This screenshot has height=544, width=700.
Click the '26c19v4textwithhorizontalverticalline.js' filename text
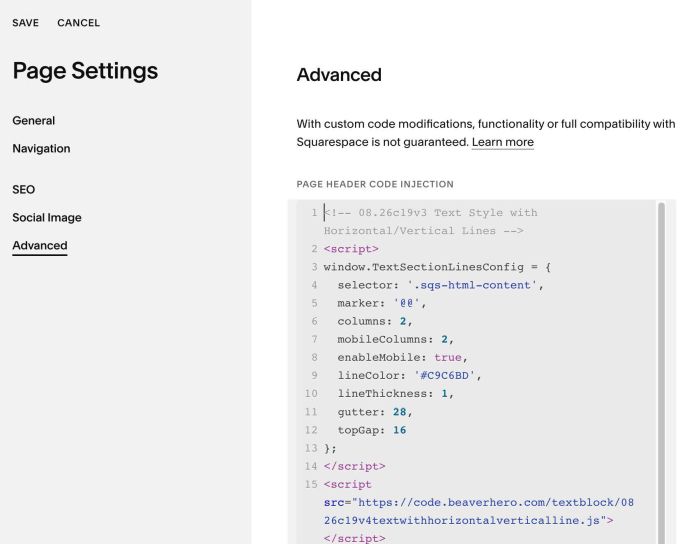(462, 520)
